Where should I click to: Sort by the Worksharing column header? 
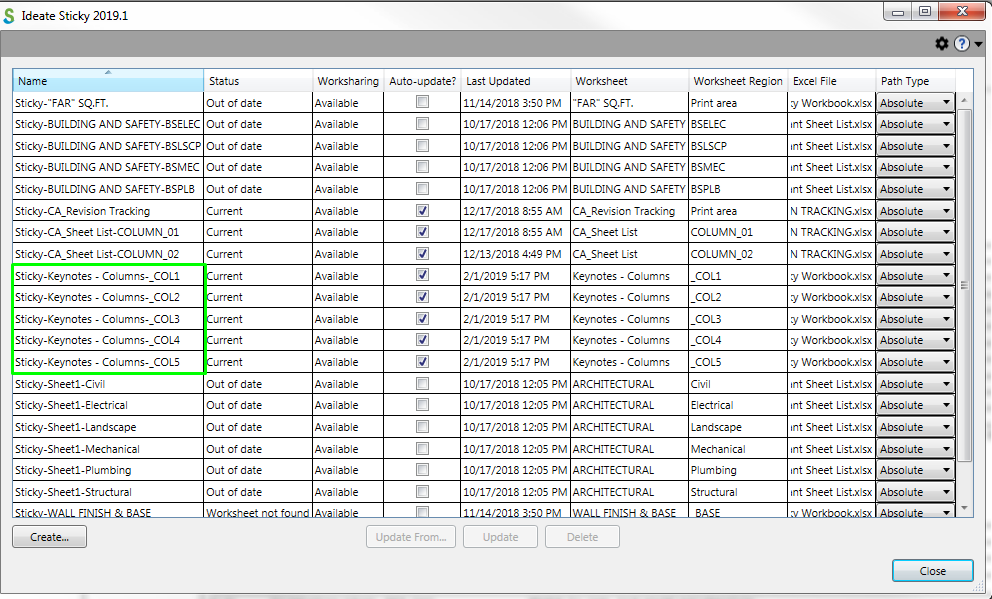348,80
